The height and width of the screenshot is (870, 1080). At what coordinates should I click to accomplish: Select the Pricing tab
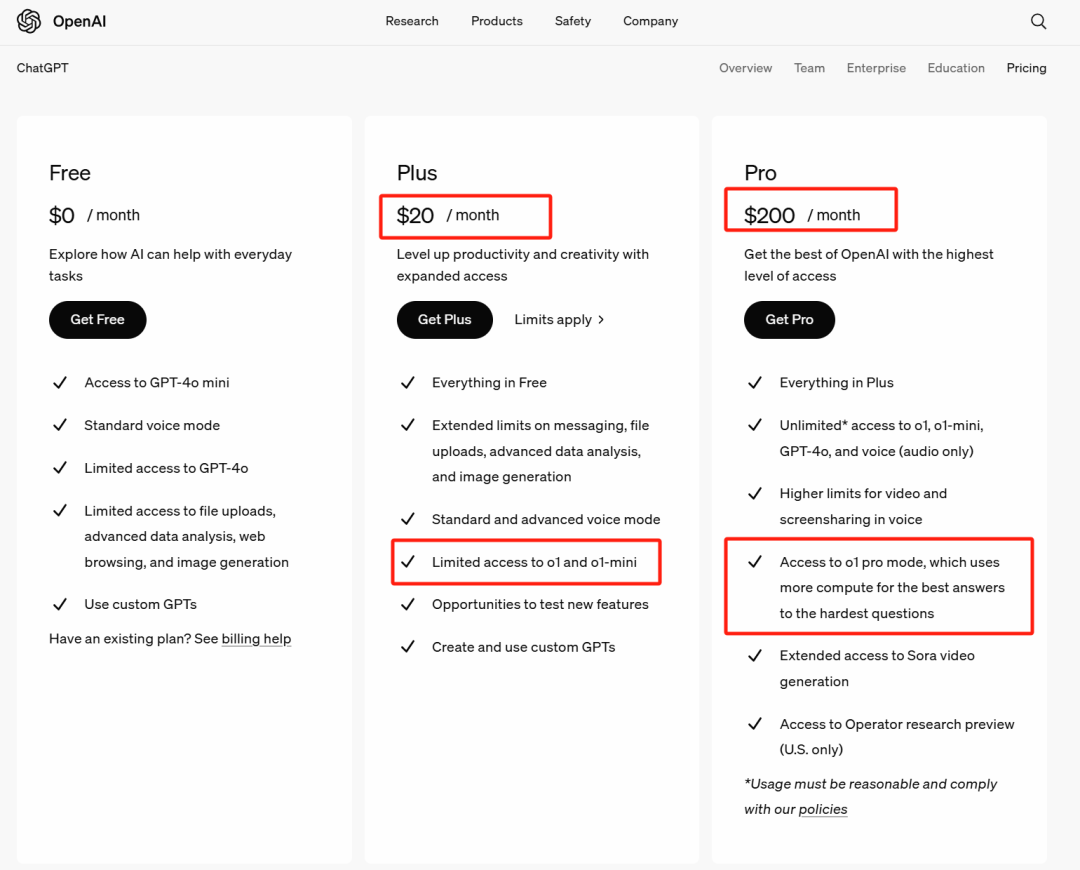point(1026,67)
